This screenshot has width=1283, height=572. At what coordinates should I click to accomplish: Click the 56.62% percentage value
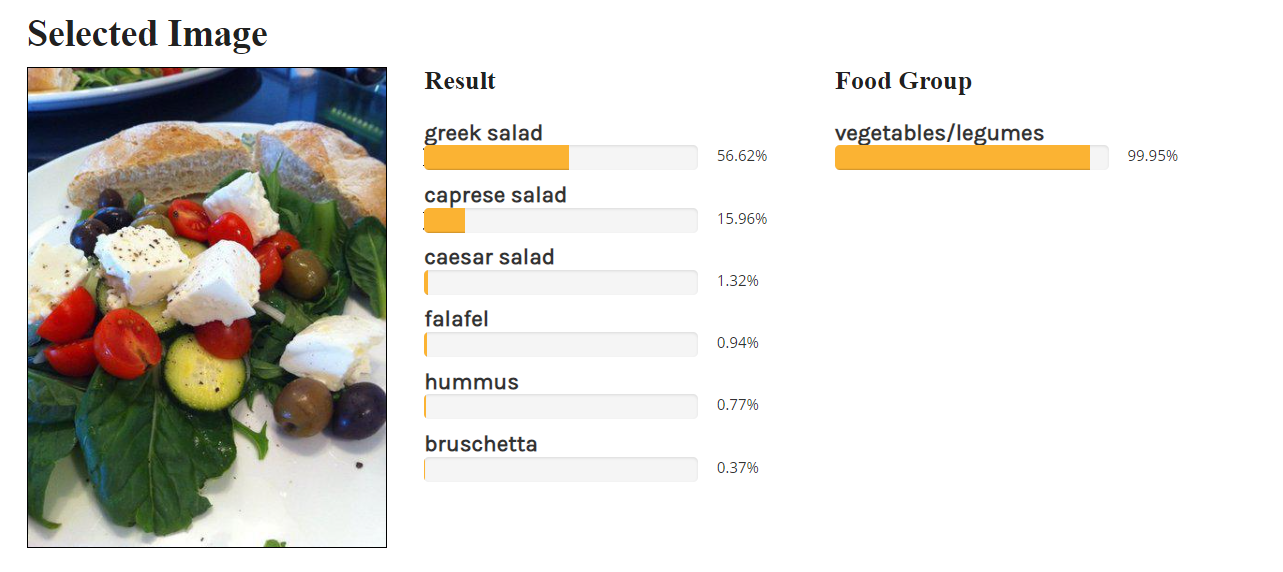tap(742, 156)
